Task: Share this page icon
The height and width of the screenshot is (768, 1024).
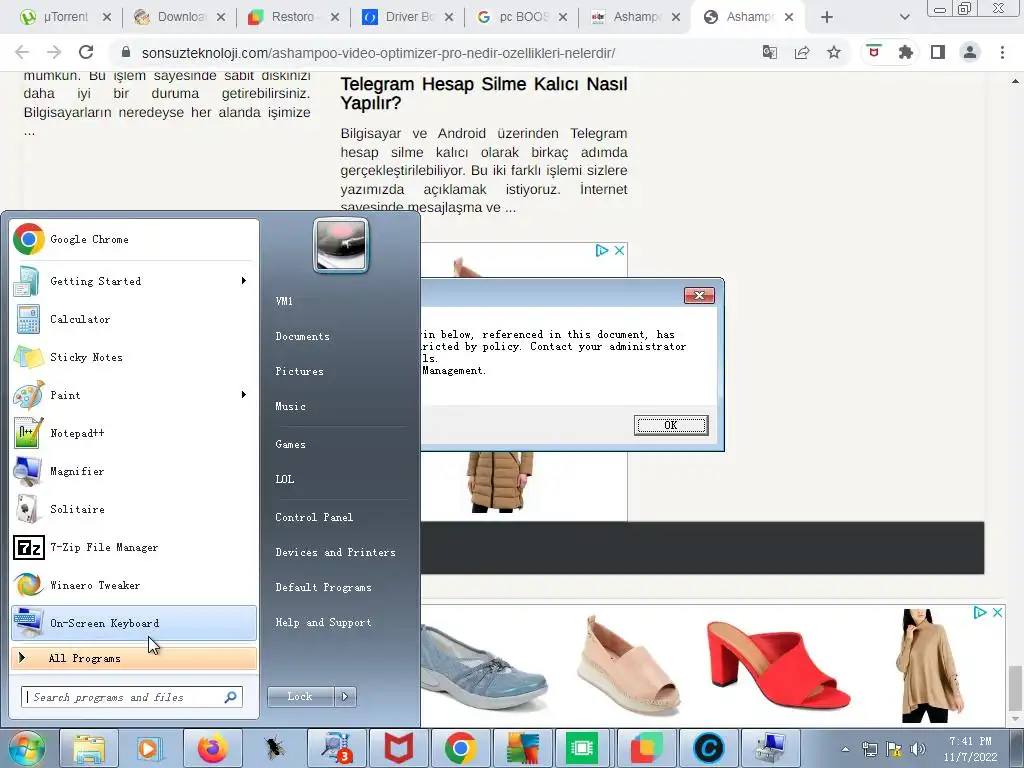Action: click(x=802, y=52)
